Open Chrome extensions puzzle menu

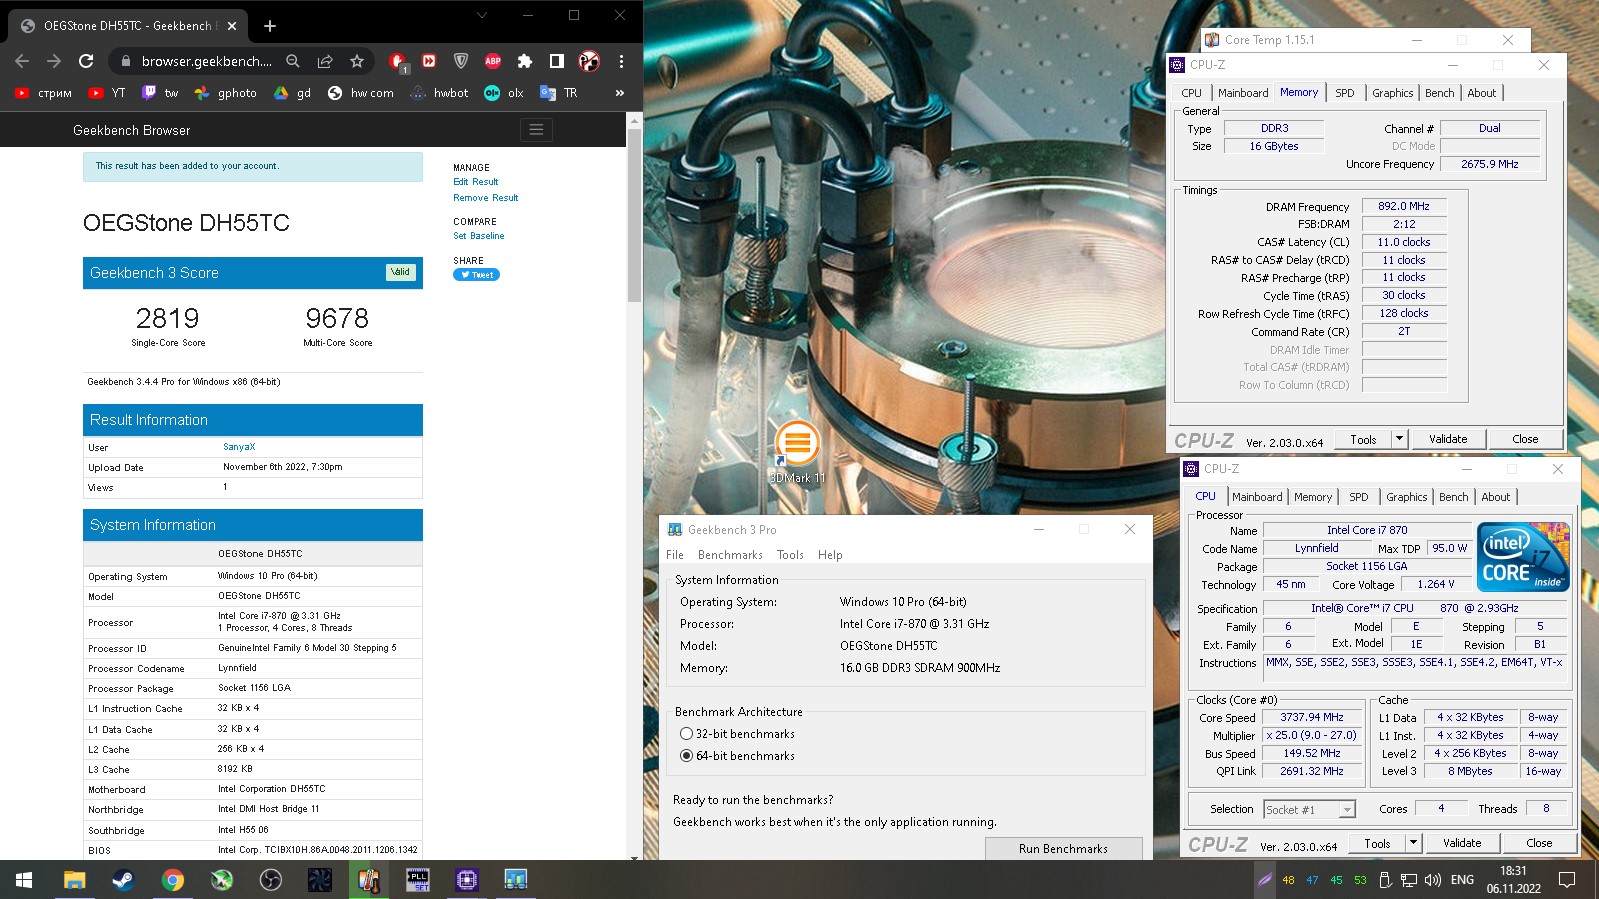point(524,61)
